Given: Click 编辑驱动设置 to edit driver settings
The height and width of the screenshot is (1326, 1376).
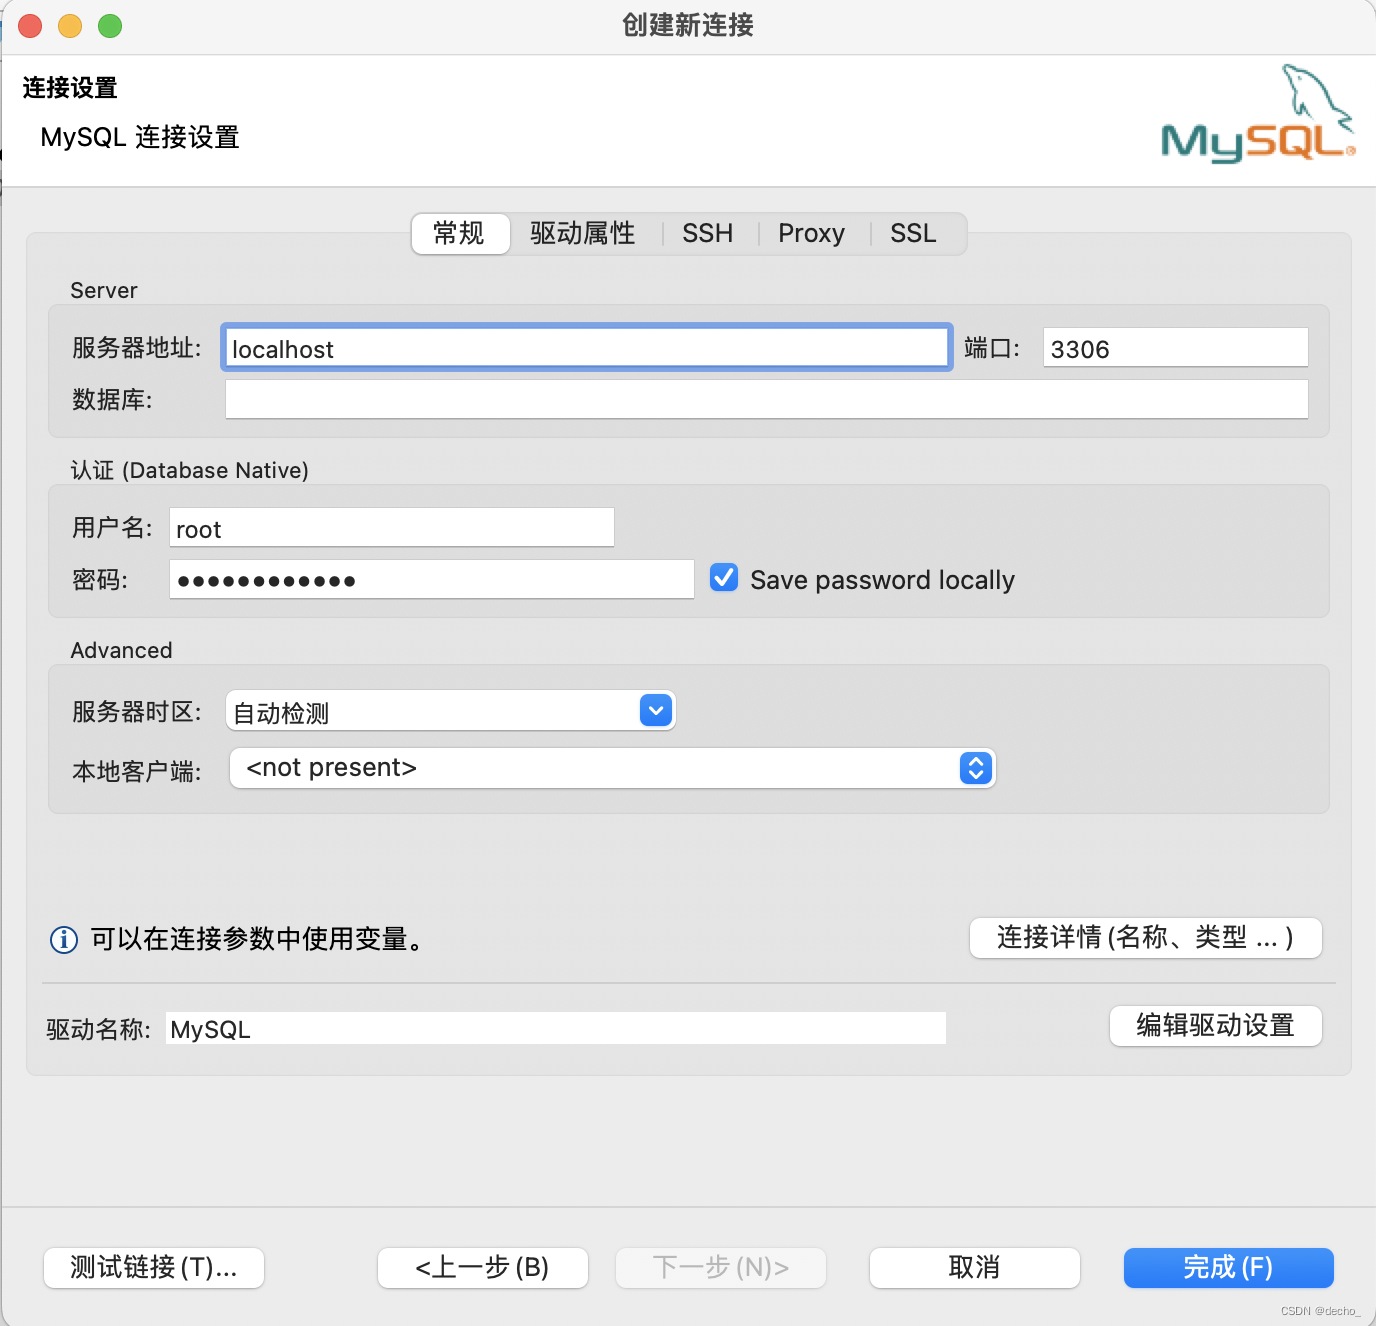Looking at the screenshot, I should (1215, 1026).
